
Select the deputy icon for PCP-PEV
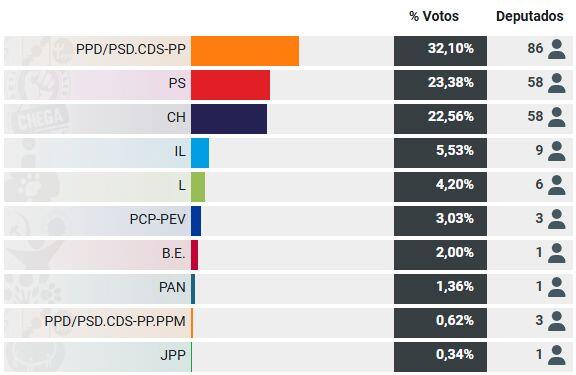(557, 219)
